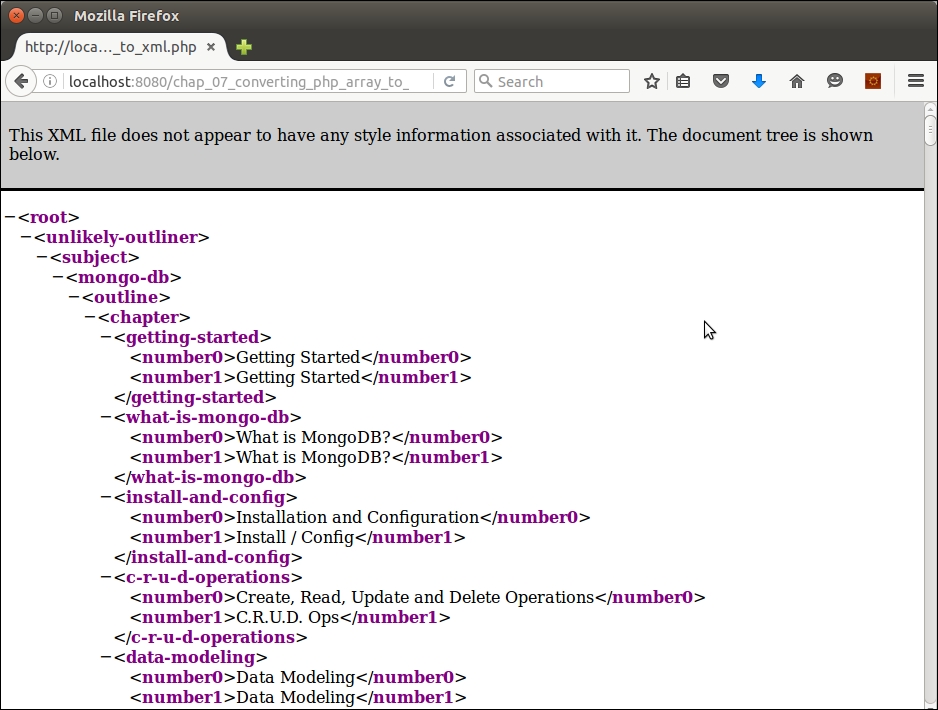Collapse the subject node
Image resolution: width=938 pixels, height=710 pixels.
42,257
